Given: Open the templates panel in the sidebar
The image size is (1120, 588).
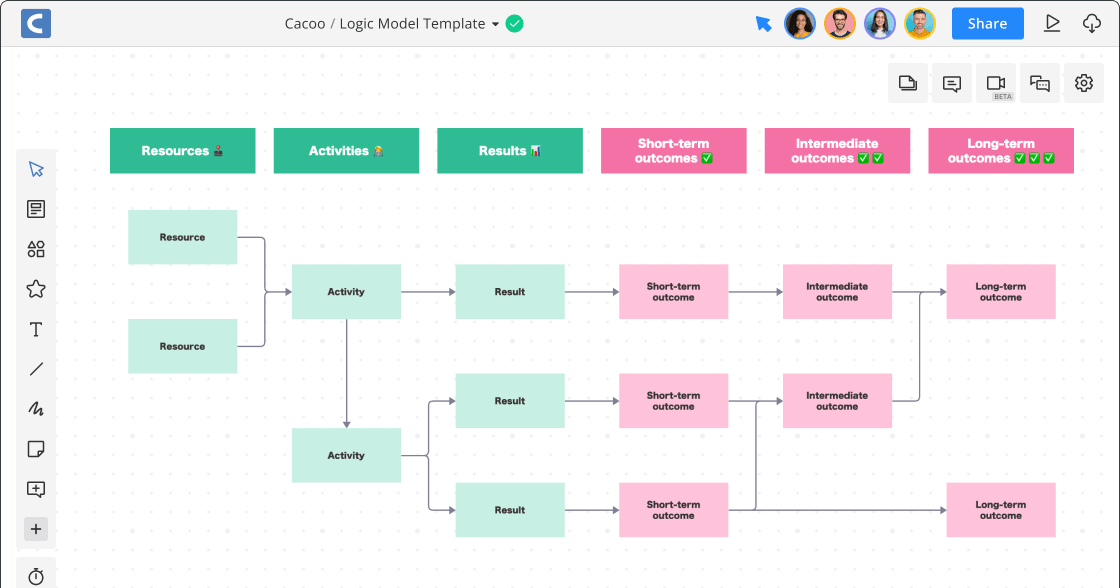Looking at the screenshot, I should (36, 209).
